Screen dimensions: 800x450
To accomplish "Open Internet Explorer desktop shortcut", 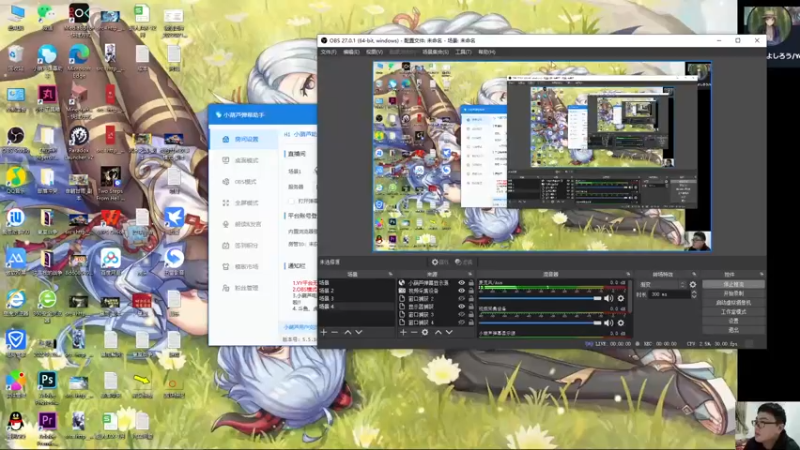I will pyautogui.click(x=16, y=303).
